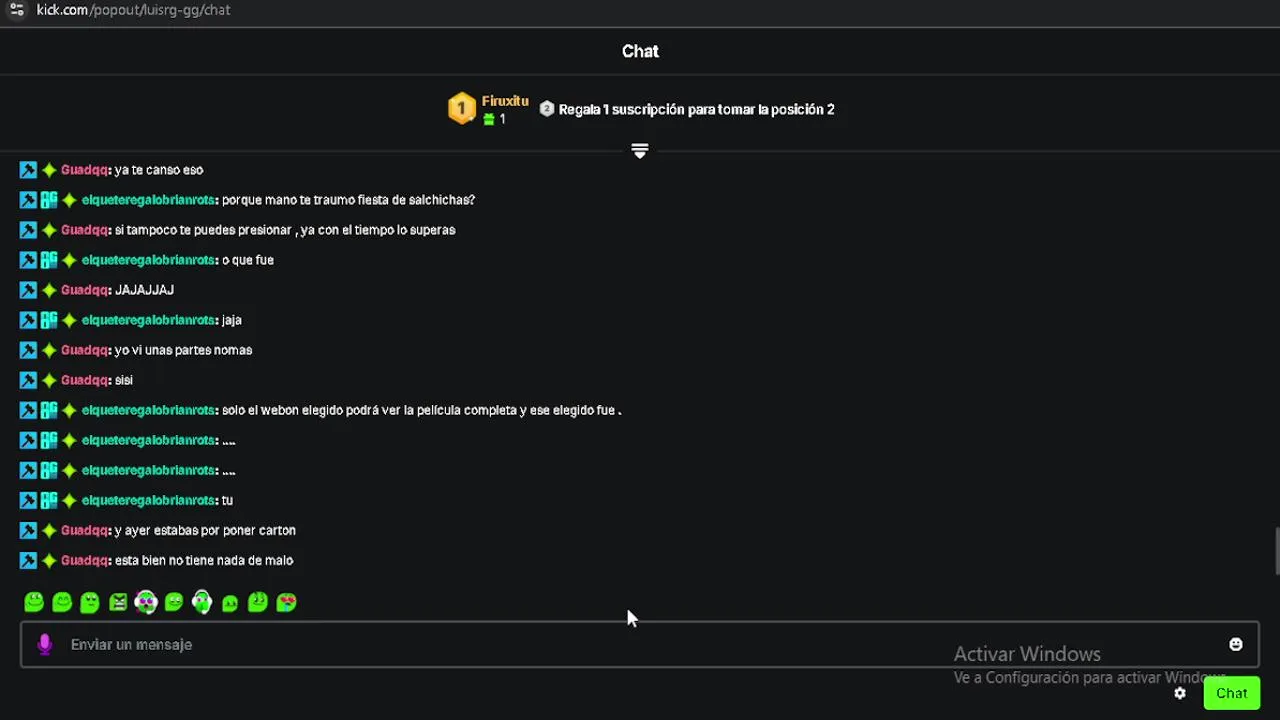This screenshot has height=720, width=1280.
Task: Click username Guadqq on the 'JAJAJJAJ' message
Action: [x=84, y=290]
